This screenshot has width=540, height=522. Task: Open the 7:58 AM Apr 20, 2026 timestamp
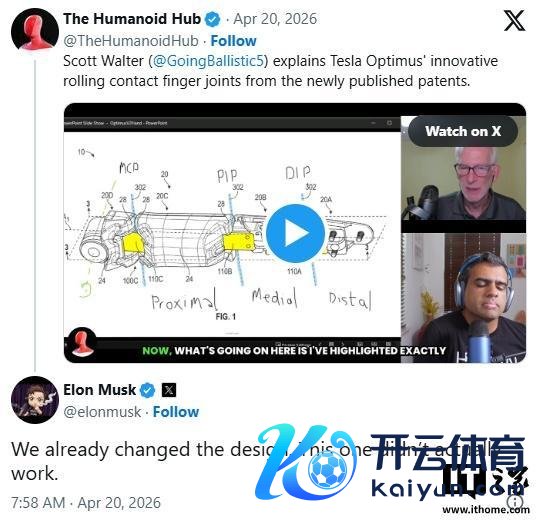86,503
